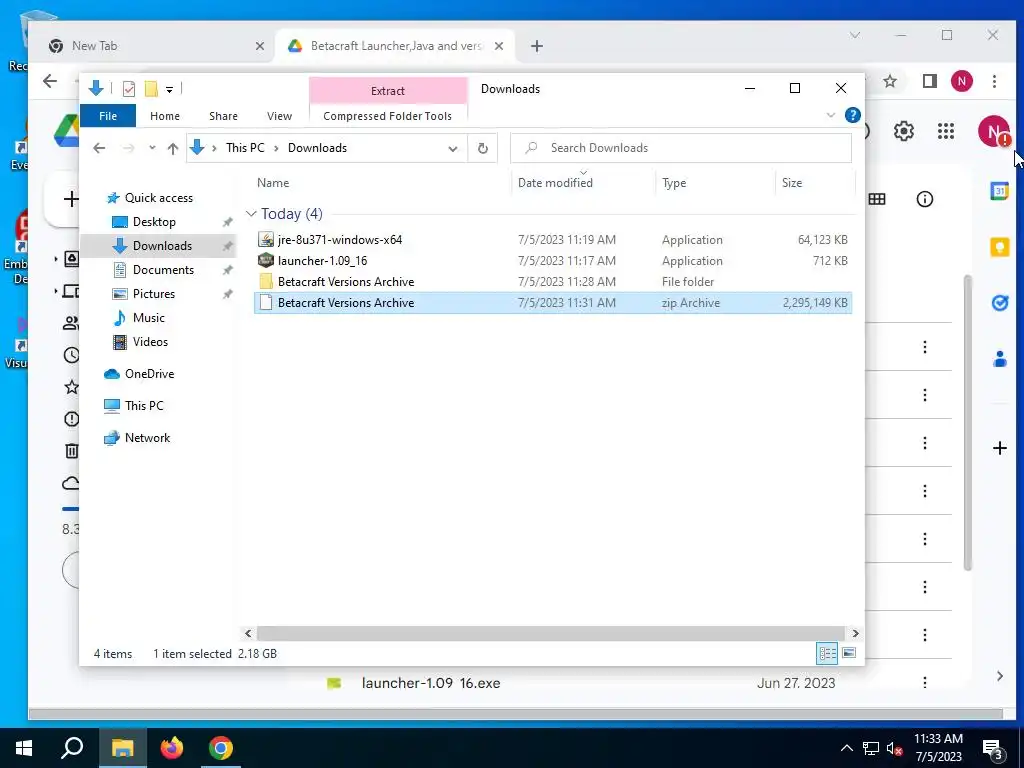Open Google apps grid
Screen dimensions: 1024x768
[x=946, y=131]
